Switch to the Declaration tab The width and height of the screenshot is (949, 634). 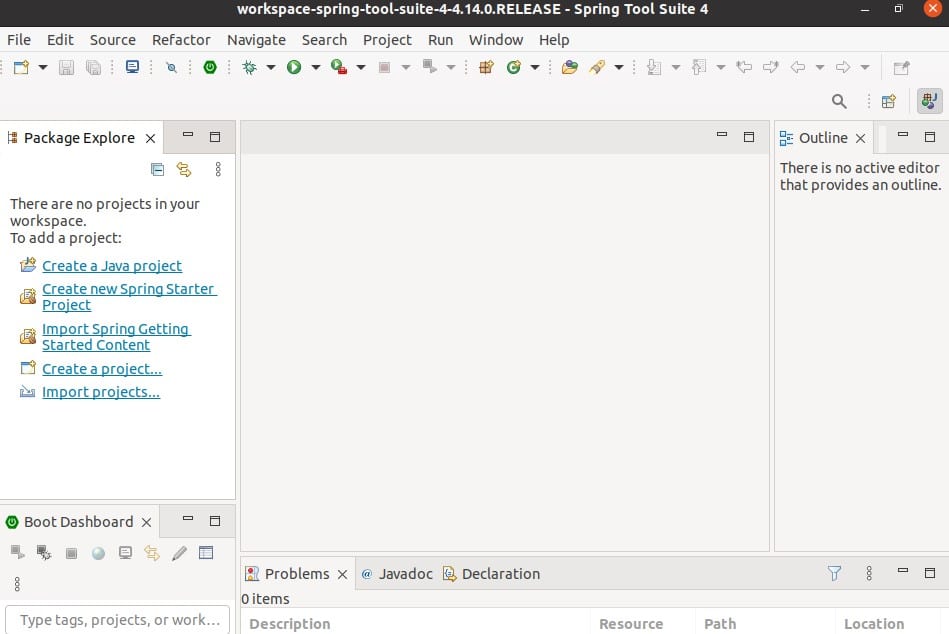click(x=491, y=574)
